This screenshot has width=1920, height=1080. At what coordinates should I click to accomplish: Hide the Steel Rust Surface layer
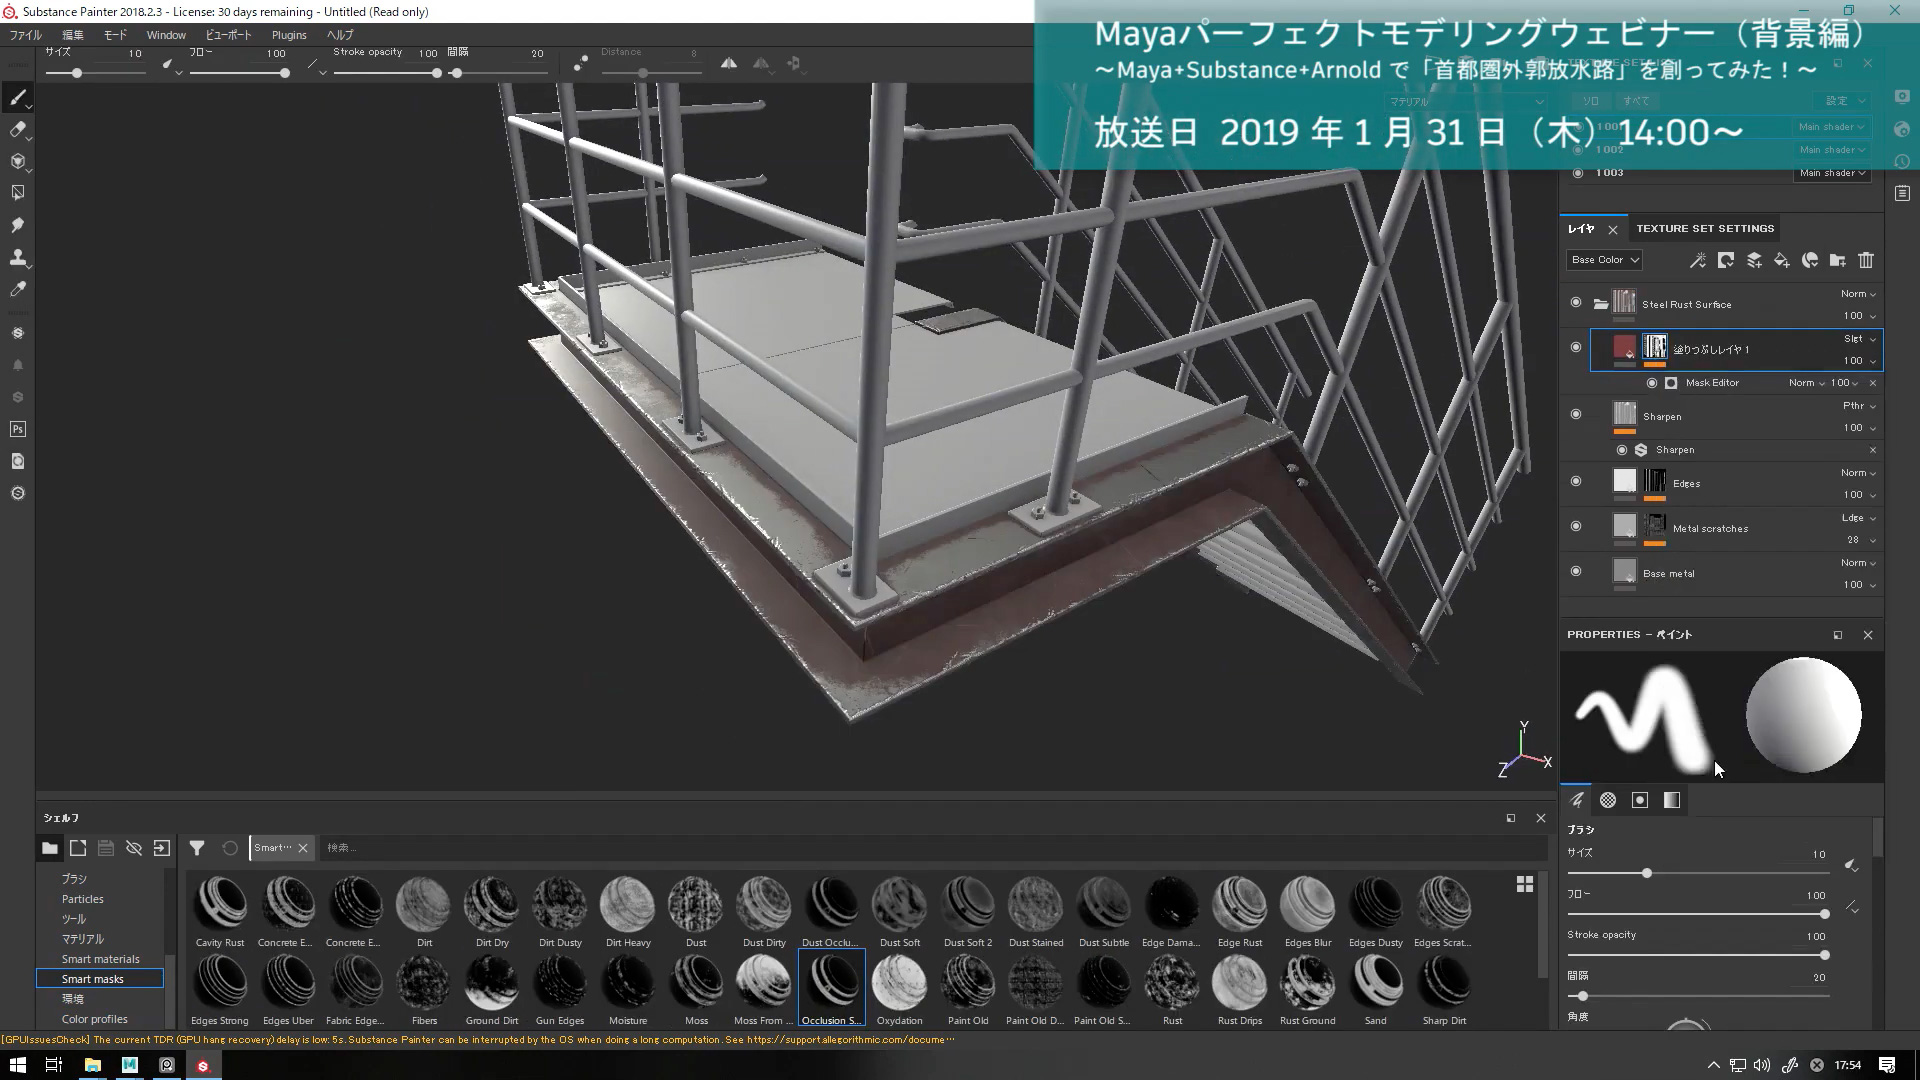pyautogui.click(x=1576, y=303)
